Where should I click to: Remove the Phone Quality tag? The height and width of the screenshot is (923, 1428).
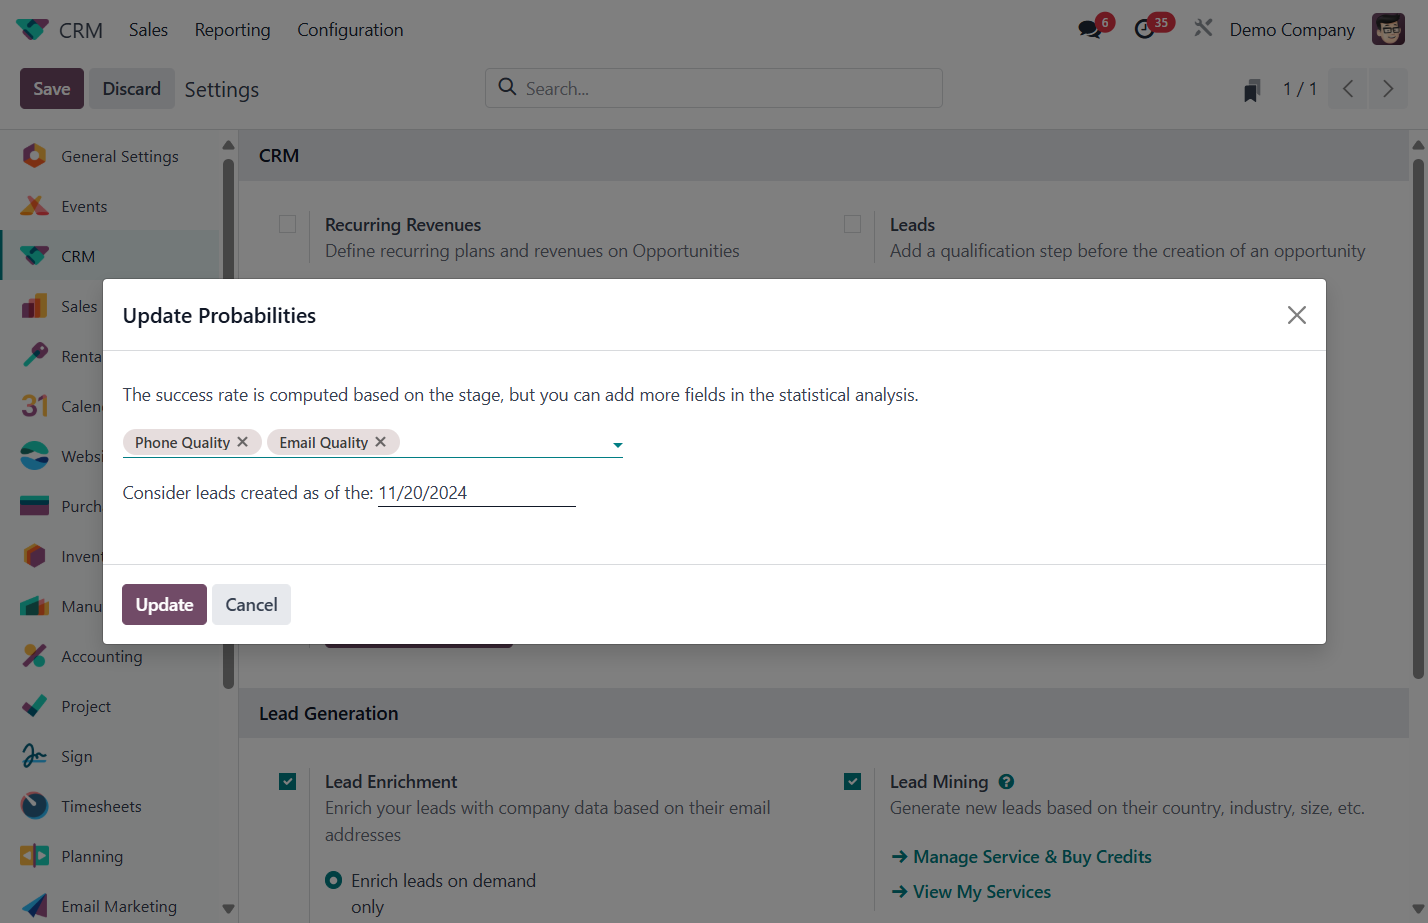(242, 442)
